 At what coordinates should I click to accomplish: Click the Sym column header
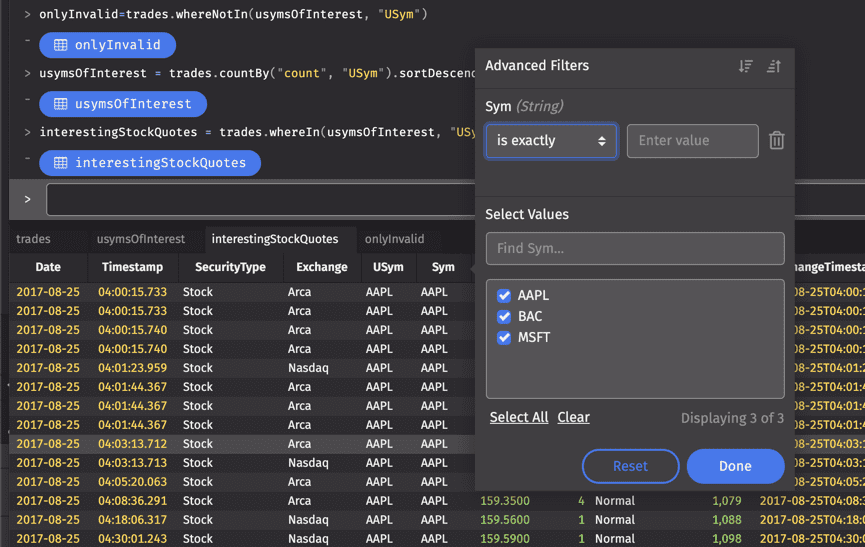click(443, 267)
